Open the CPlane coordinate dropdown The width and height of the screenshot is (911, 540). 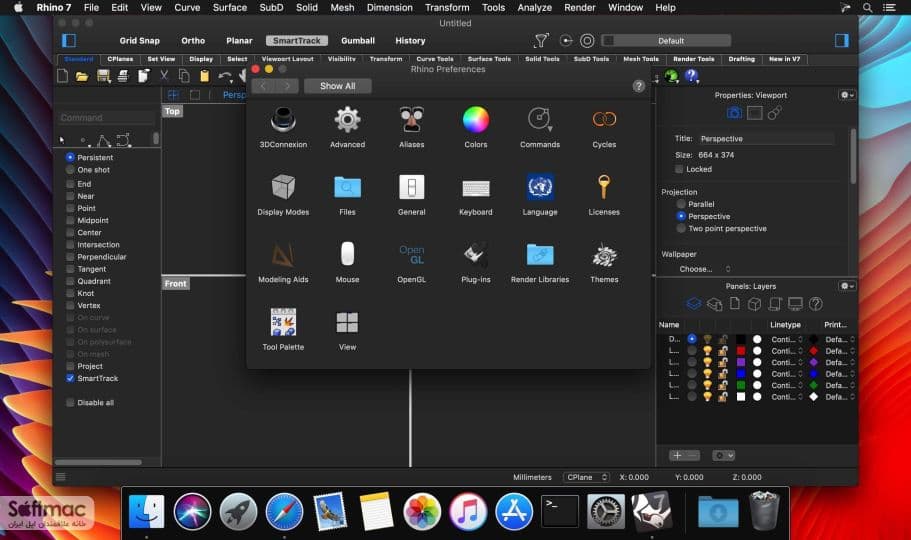(586, 477)
